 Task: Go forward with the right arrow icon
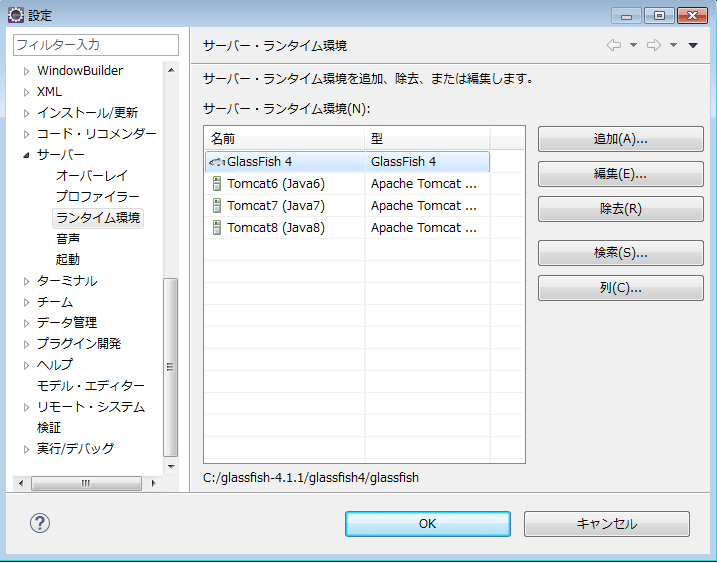(654, 45)
